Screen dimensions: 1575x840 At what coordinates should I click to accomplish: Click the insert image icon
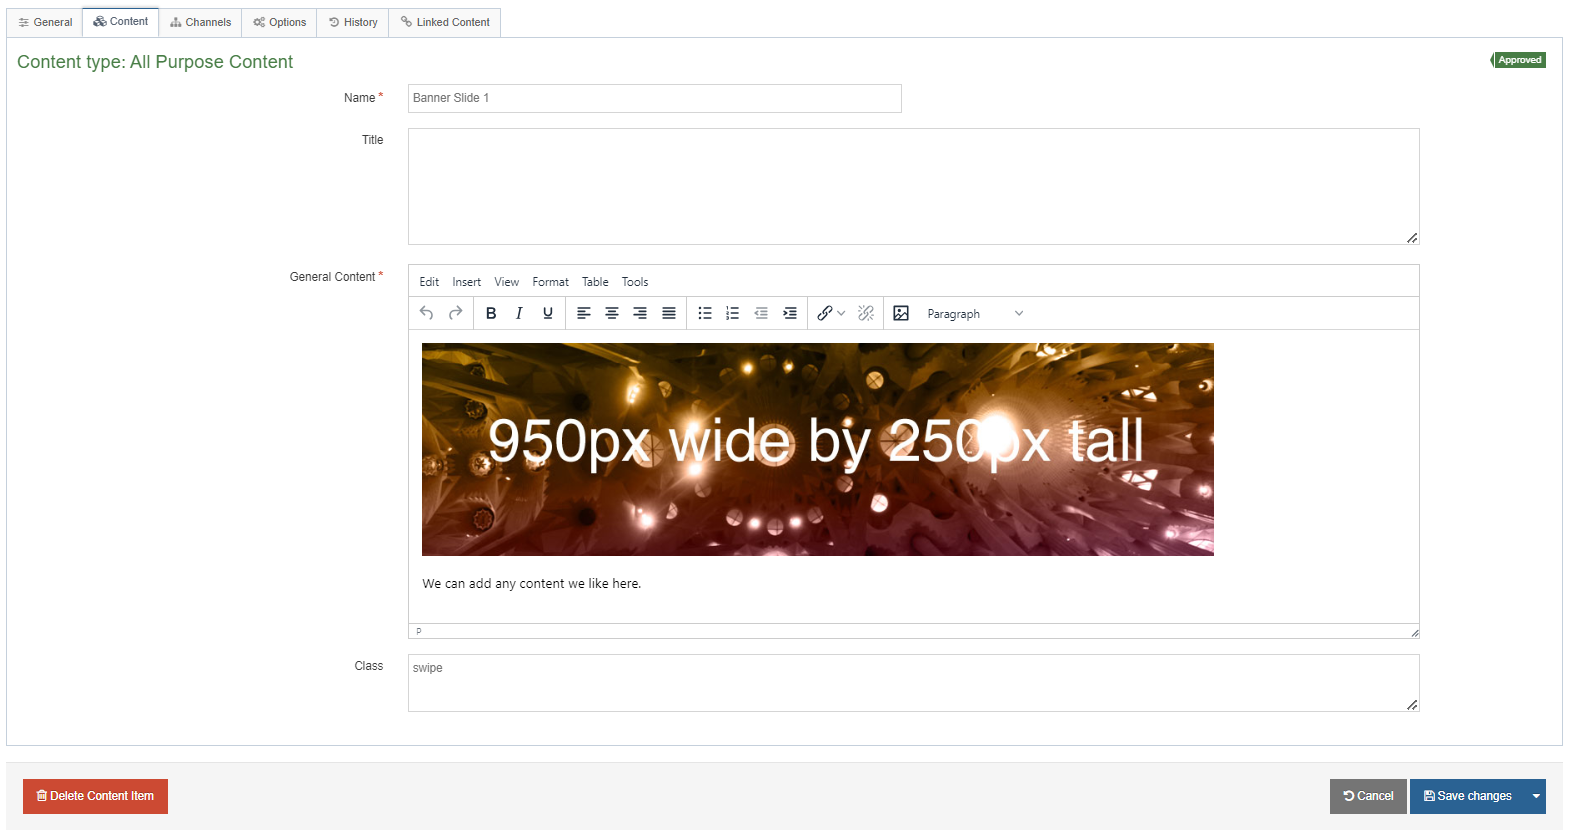point(901,313)
